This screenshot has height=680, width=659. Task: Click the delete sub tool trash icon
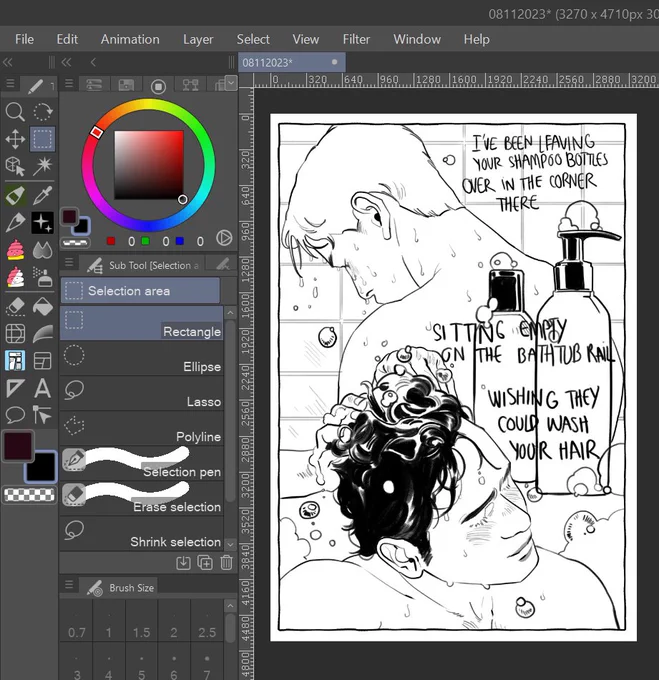(x=226, y=562)
